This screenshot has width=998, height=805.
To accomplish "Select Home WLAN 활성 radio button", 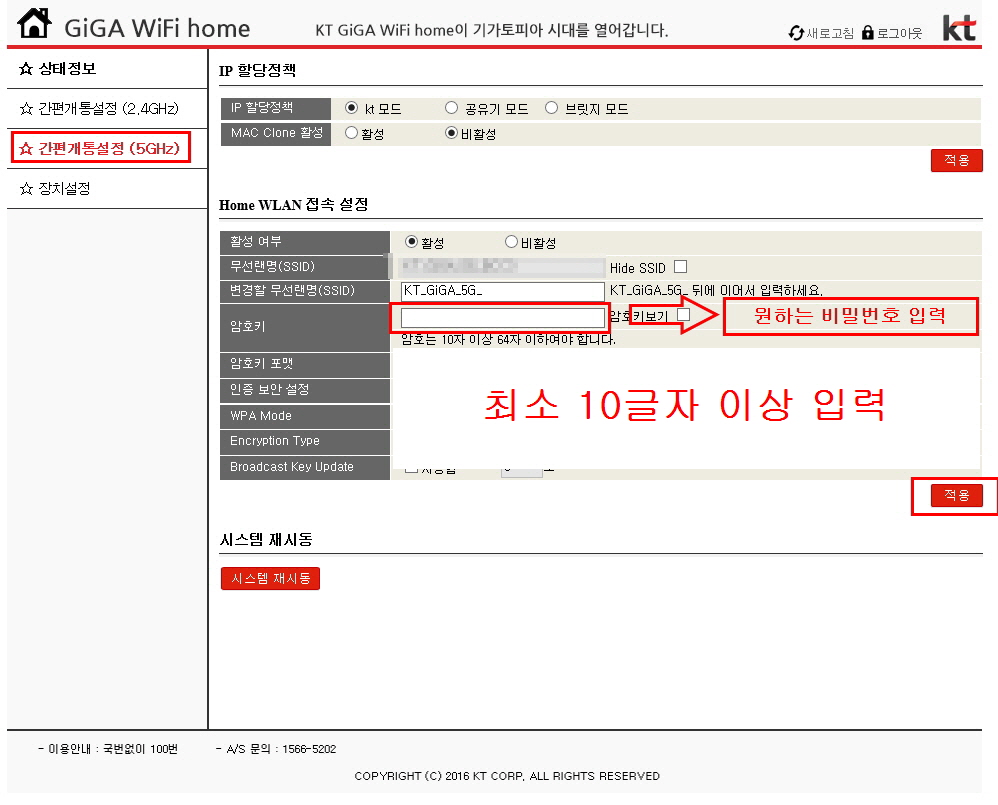I will pyautogui.click(x=411, y=242).
